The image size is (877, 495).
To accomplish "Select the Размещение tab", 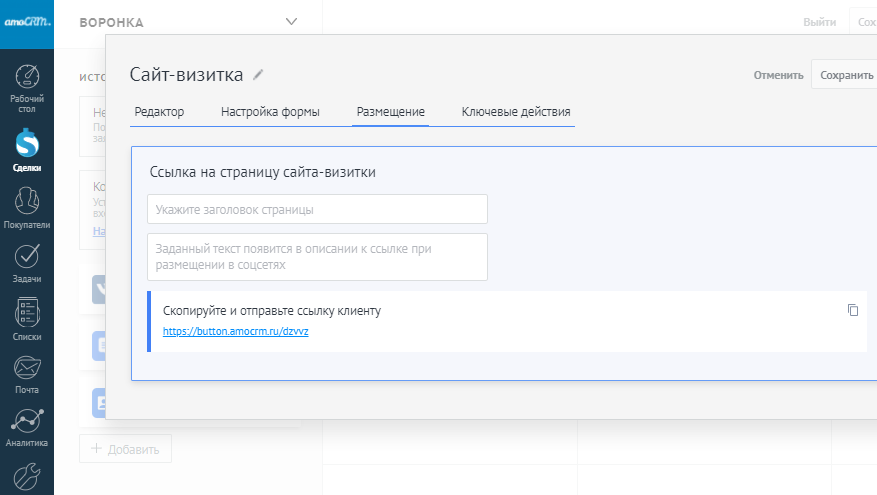I will click(x=391, y=112).
